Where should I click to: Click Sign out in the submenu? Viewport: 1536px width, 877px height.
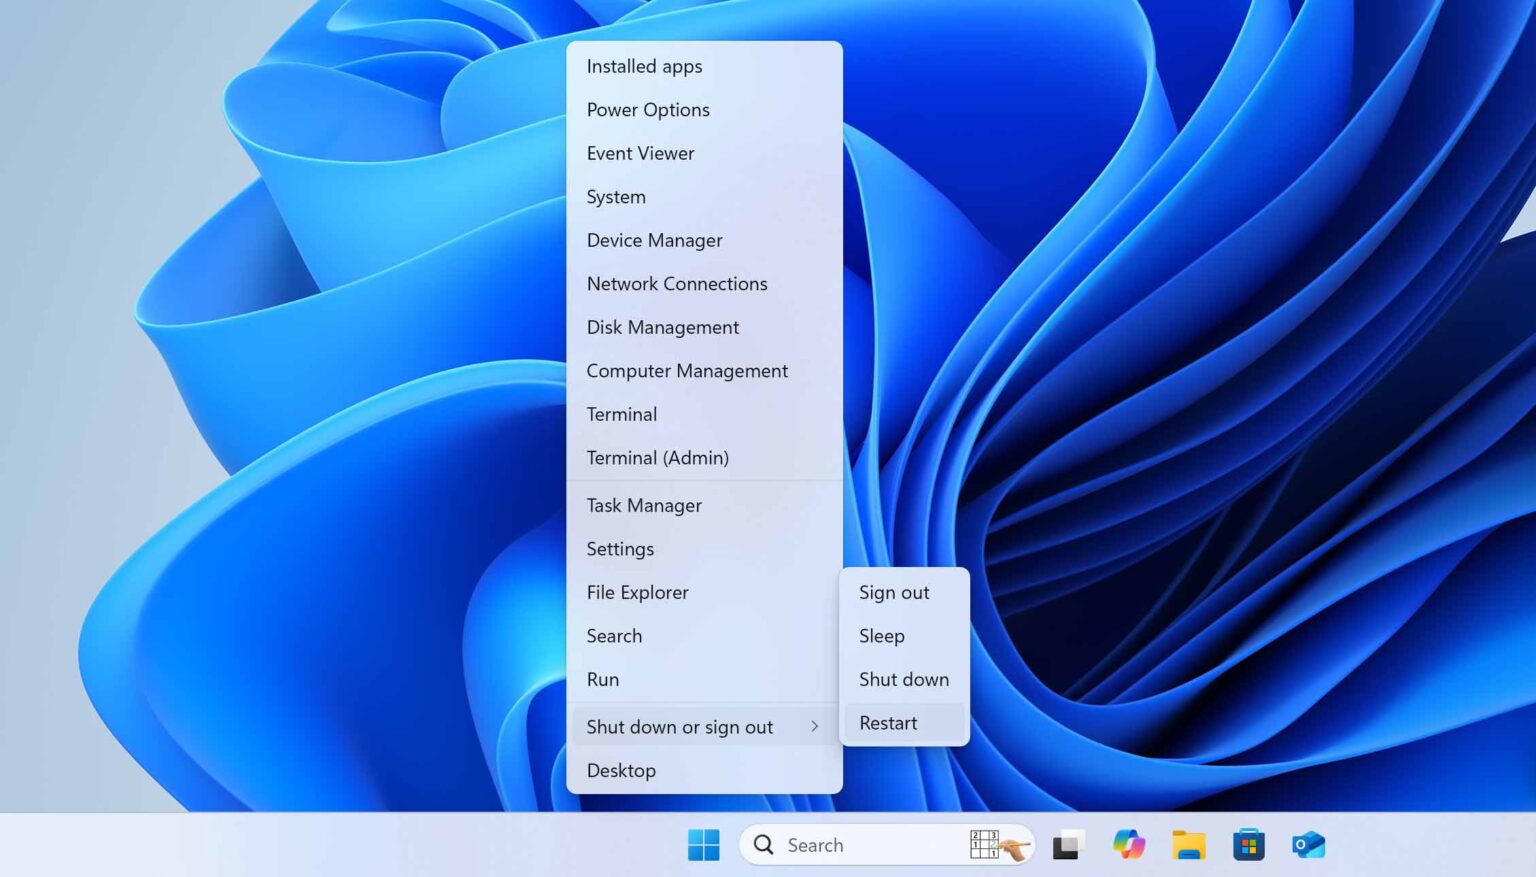(894, 593)
